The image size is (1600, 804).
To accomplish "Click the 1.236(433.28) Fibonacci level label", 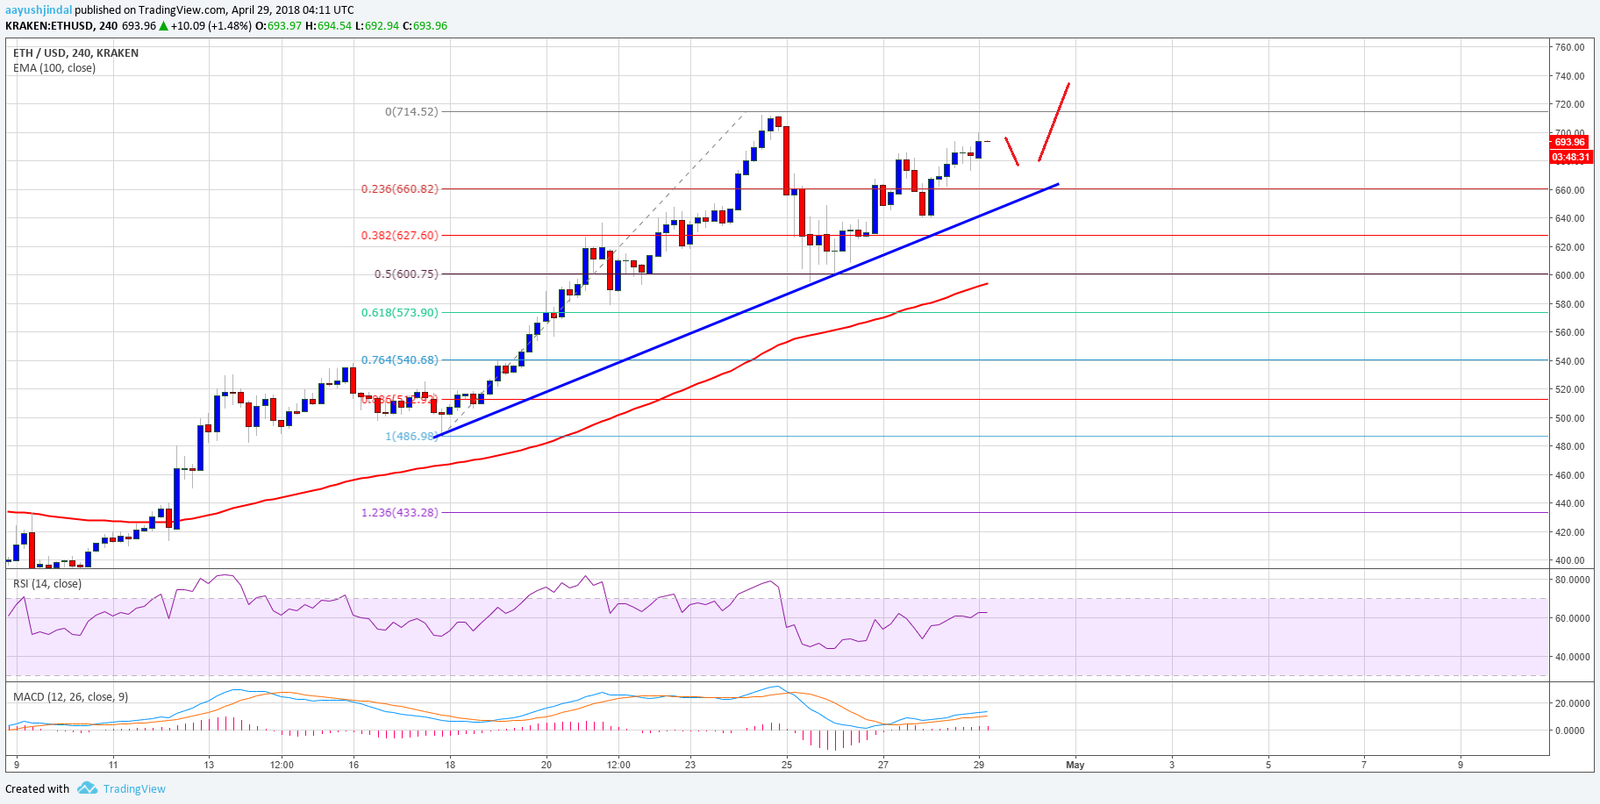I will [x=400, y=513].
